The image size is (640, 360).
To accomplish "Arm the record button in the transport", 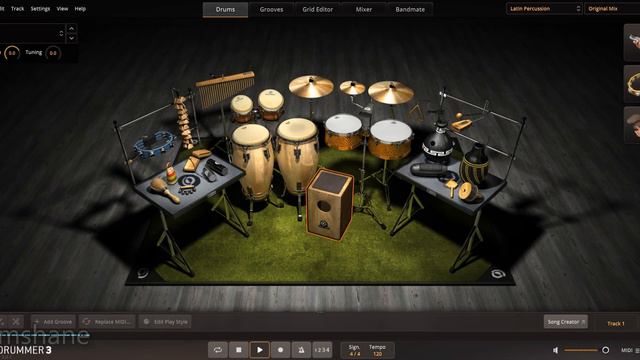I will pyautogui.click(x=280, y=350).
